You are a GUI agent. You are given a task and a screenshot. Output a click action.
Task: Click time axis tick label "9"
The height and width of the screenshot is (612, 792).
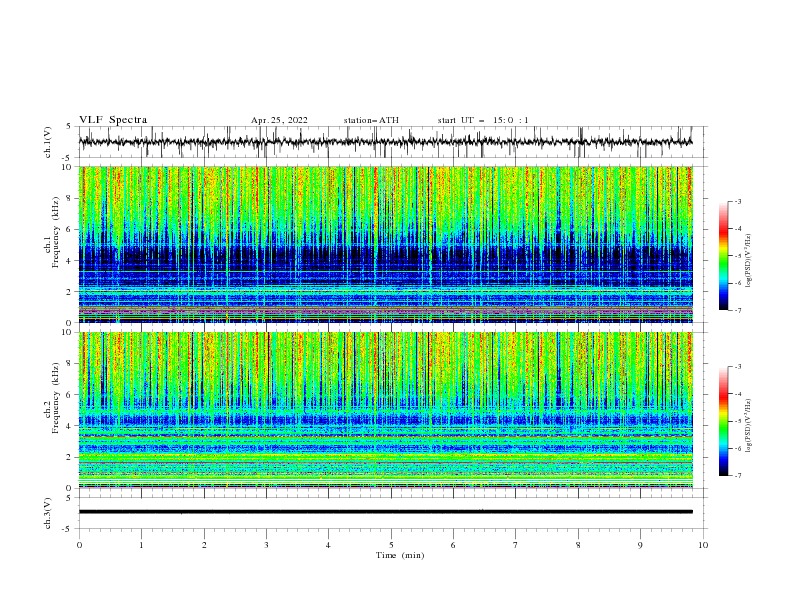(640, 545)
